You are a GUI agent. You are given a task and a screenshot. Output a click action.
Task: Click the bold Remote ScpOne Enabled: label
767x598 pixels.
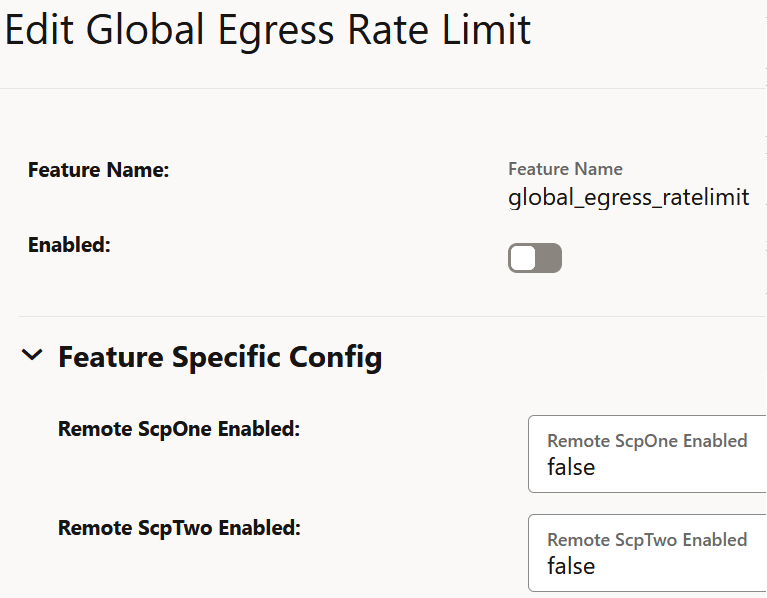coord(179,429)
